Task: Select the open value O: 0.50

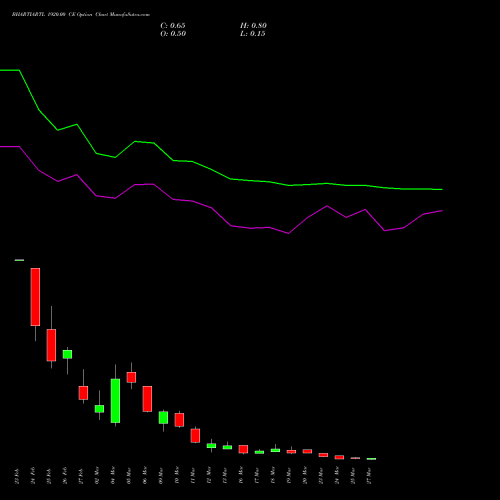Action: (173, 34)
